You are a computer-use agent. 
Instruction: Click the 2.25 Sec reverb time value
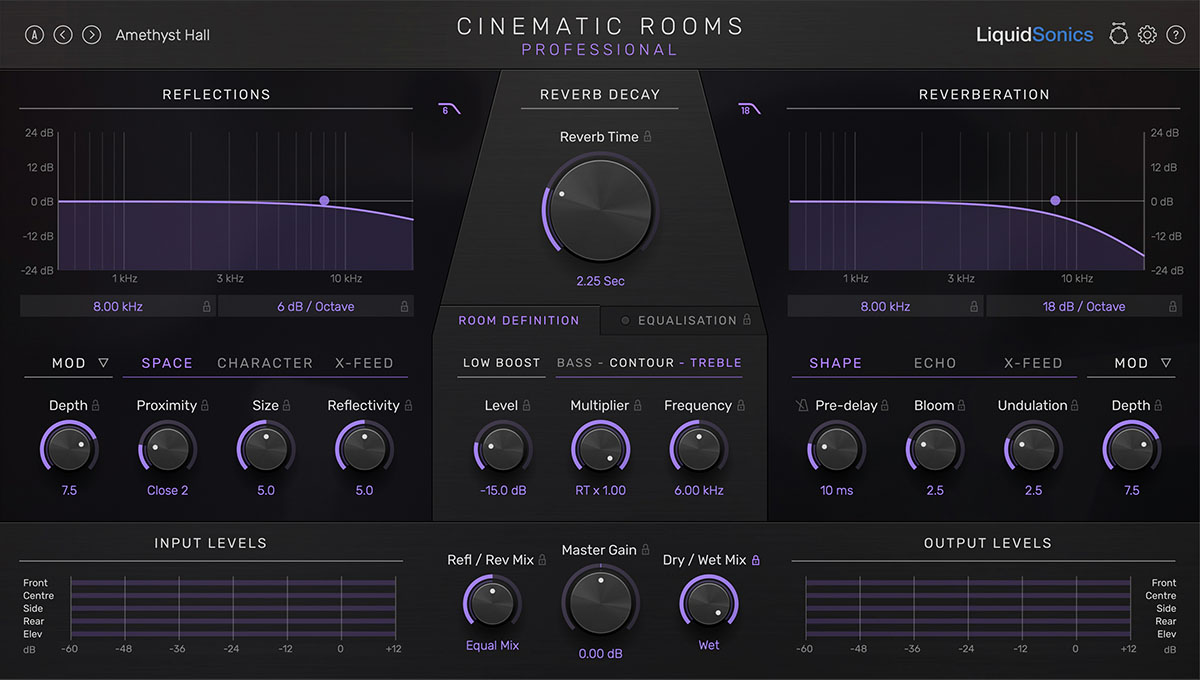pos(601,281)
